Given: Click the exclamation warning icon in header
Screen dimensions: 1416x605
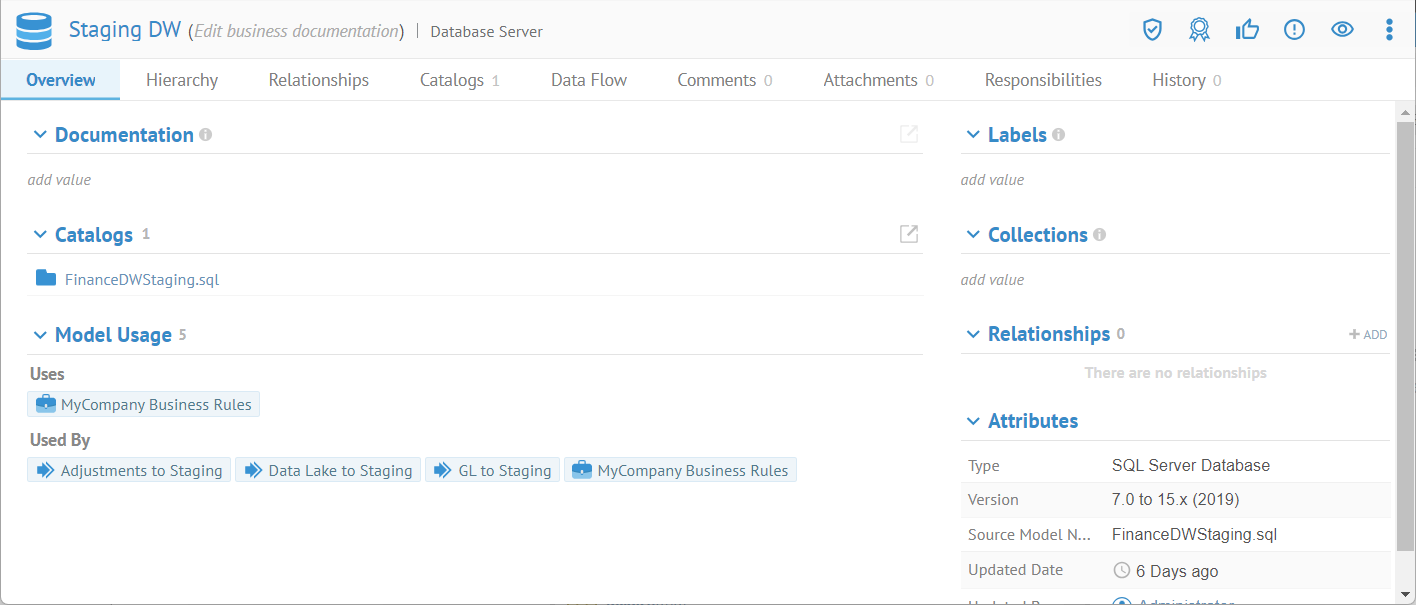Looking at the screenshot, I should click(1294, 30).
